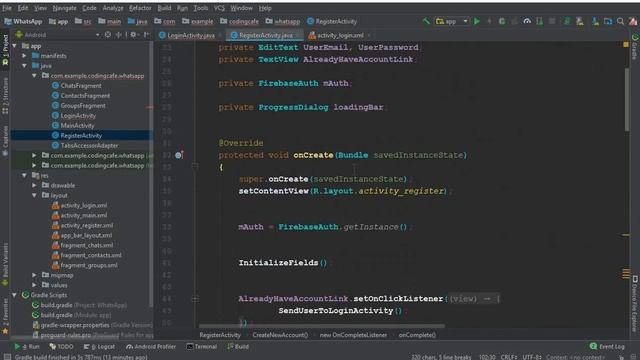The width and height of the screenshot is (640, 360).
Task: Click 'CreateNewAccount()' in the editor breadcrumbs
Action: coord(280,335)
